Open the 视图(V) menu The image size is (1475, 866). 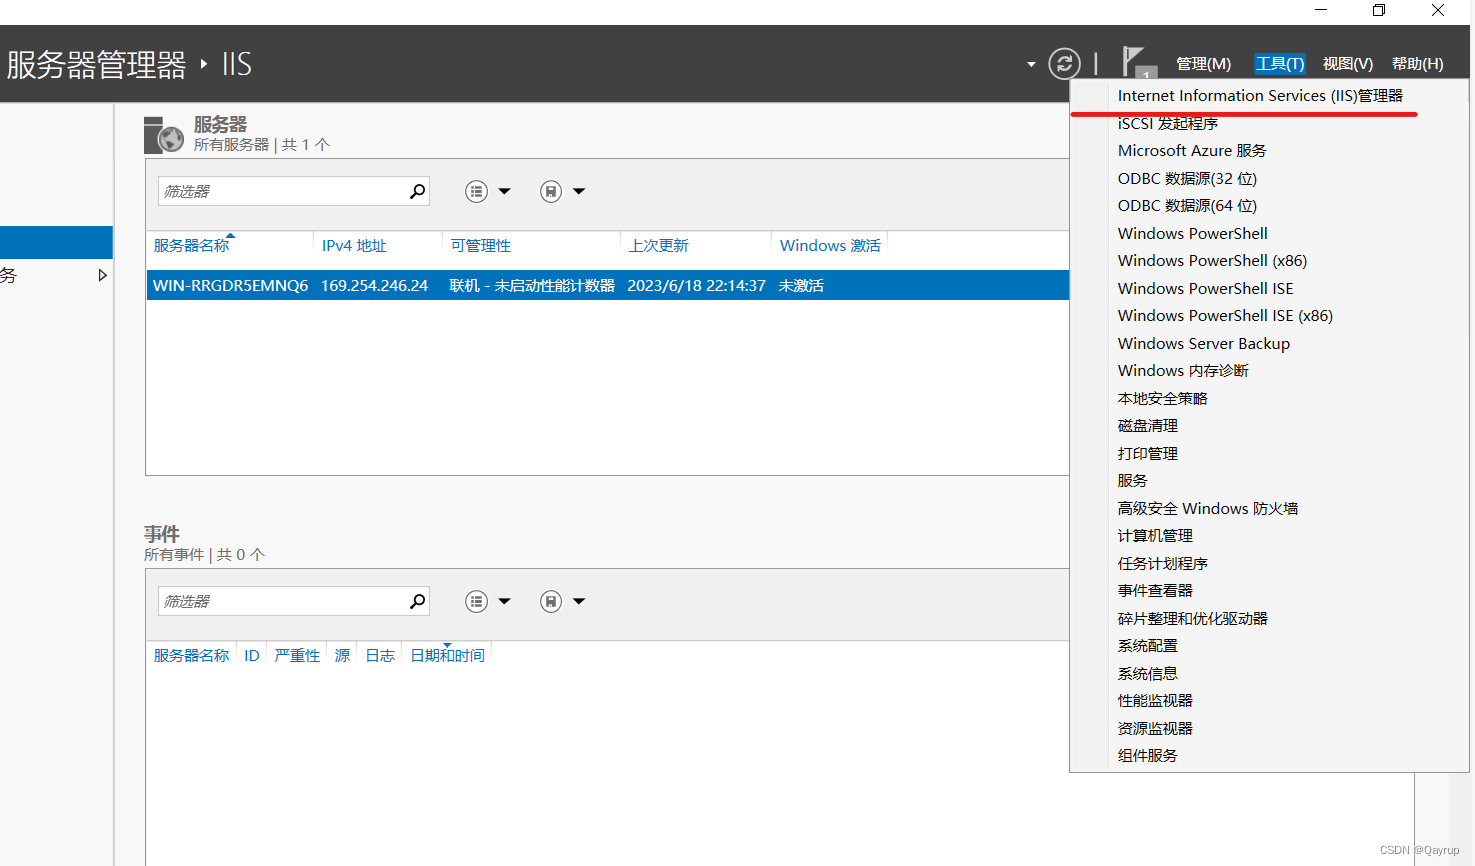[x=1347, y=64]
